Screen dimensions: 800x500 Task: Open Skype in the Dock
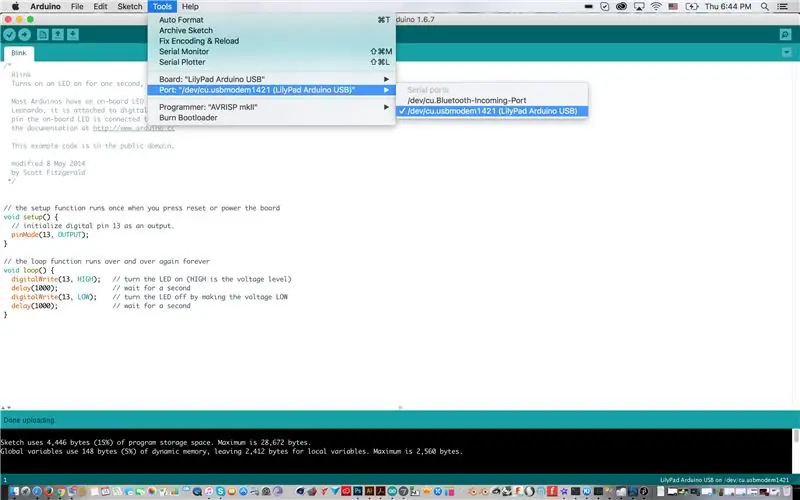click(220, 491)
